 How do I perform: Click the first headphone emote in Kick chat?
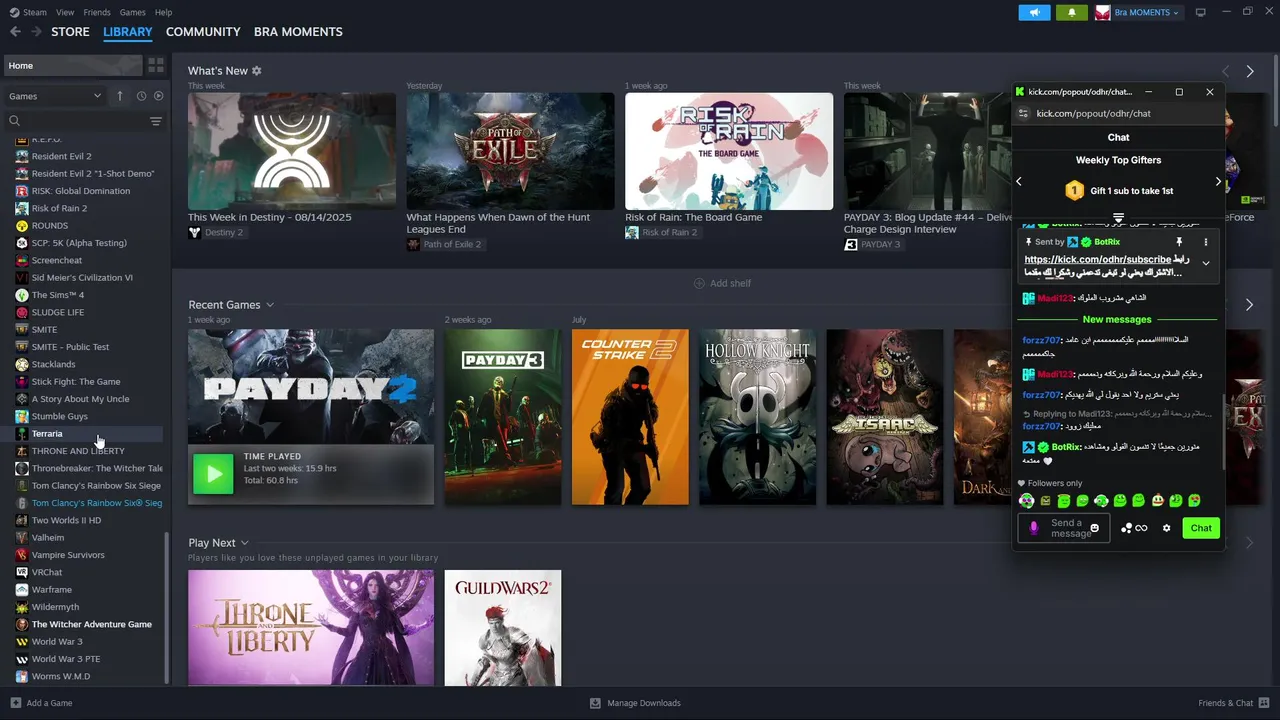[x=1026, y=501]
